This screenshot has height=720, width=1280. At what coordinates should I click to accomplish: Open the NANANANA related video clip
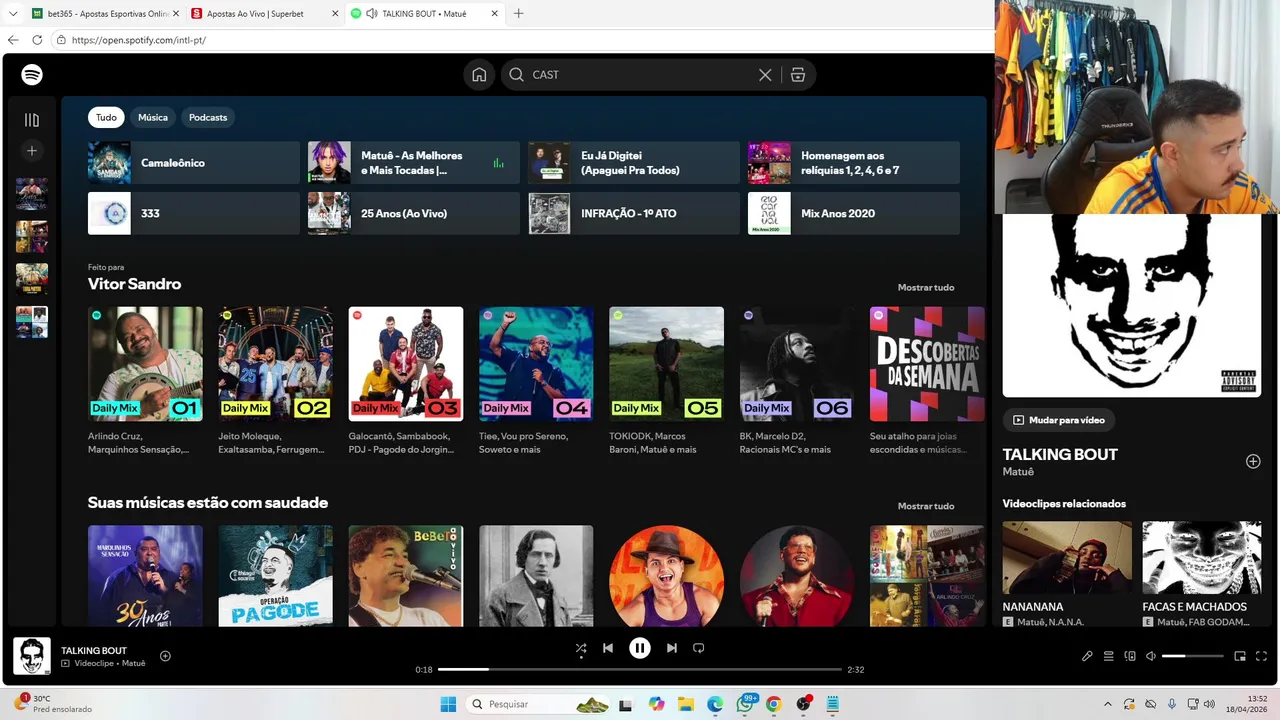tap(1068, 558)
